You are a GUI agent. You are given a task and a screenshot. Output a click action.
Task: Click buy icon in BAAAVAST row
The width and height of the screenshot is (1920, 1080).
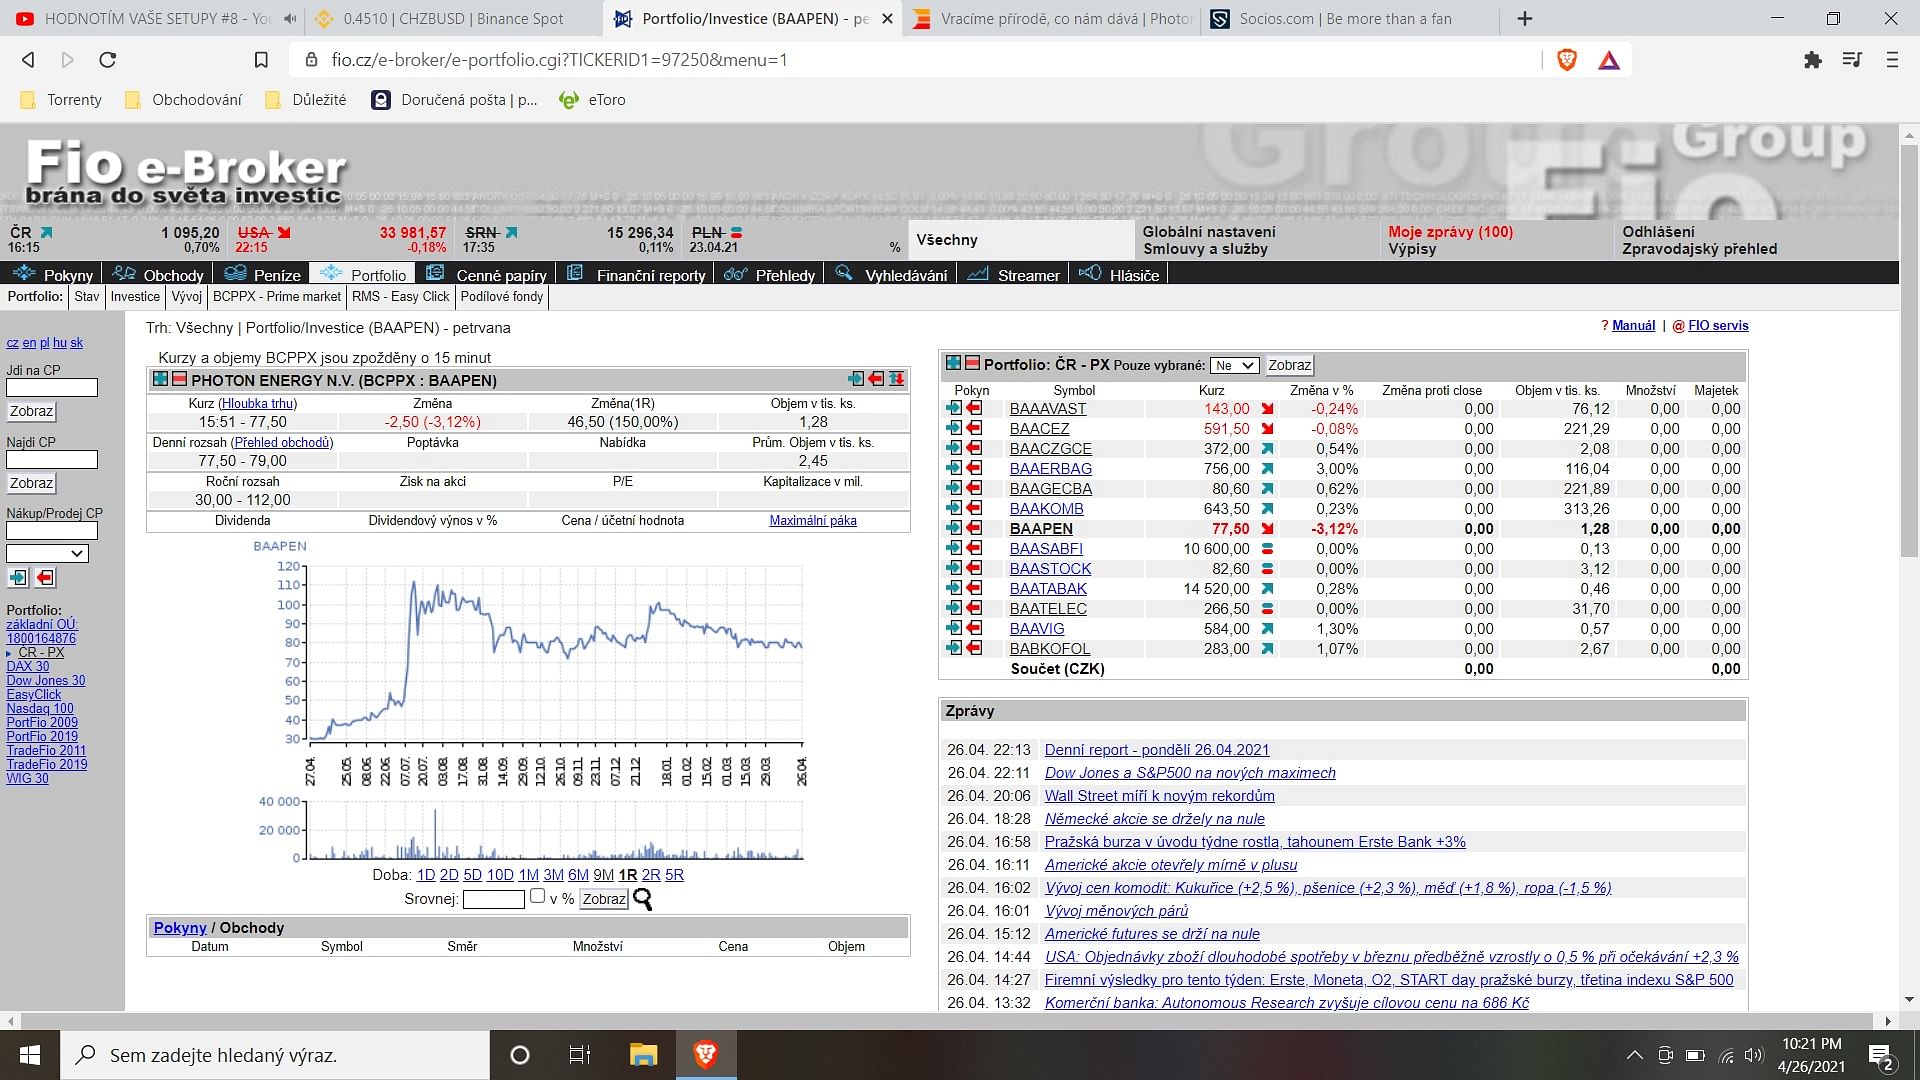click(x=954, y=408)
